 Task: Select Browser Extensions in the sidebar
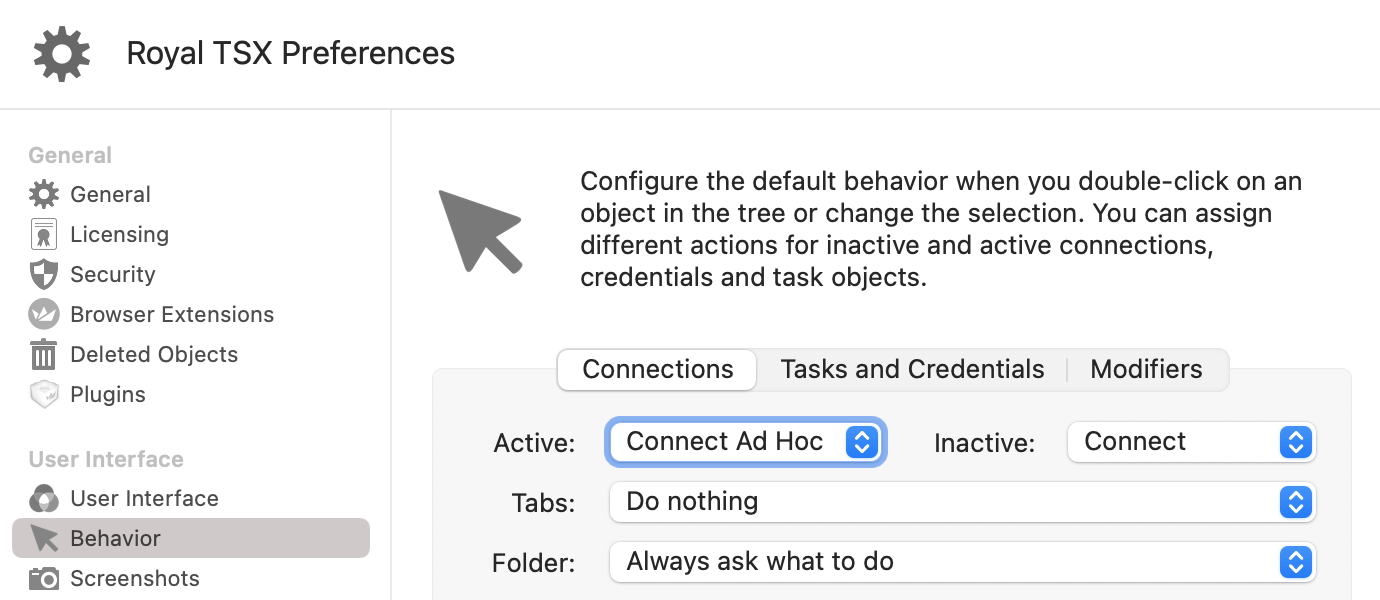pos(172,314)
